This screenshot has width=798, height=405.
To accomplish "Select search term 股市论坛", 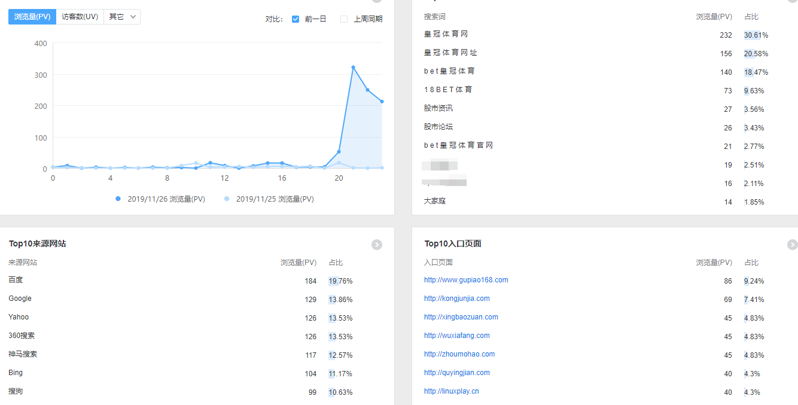I will (x=438, y=127).
